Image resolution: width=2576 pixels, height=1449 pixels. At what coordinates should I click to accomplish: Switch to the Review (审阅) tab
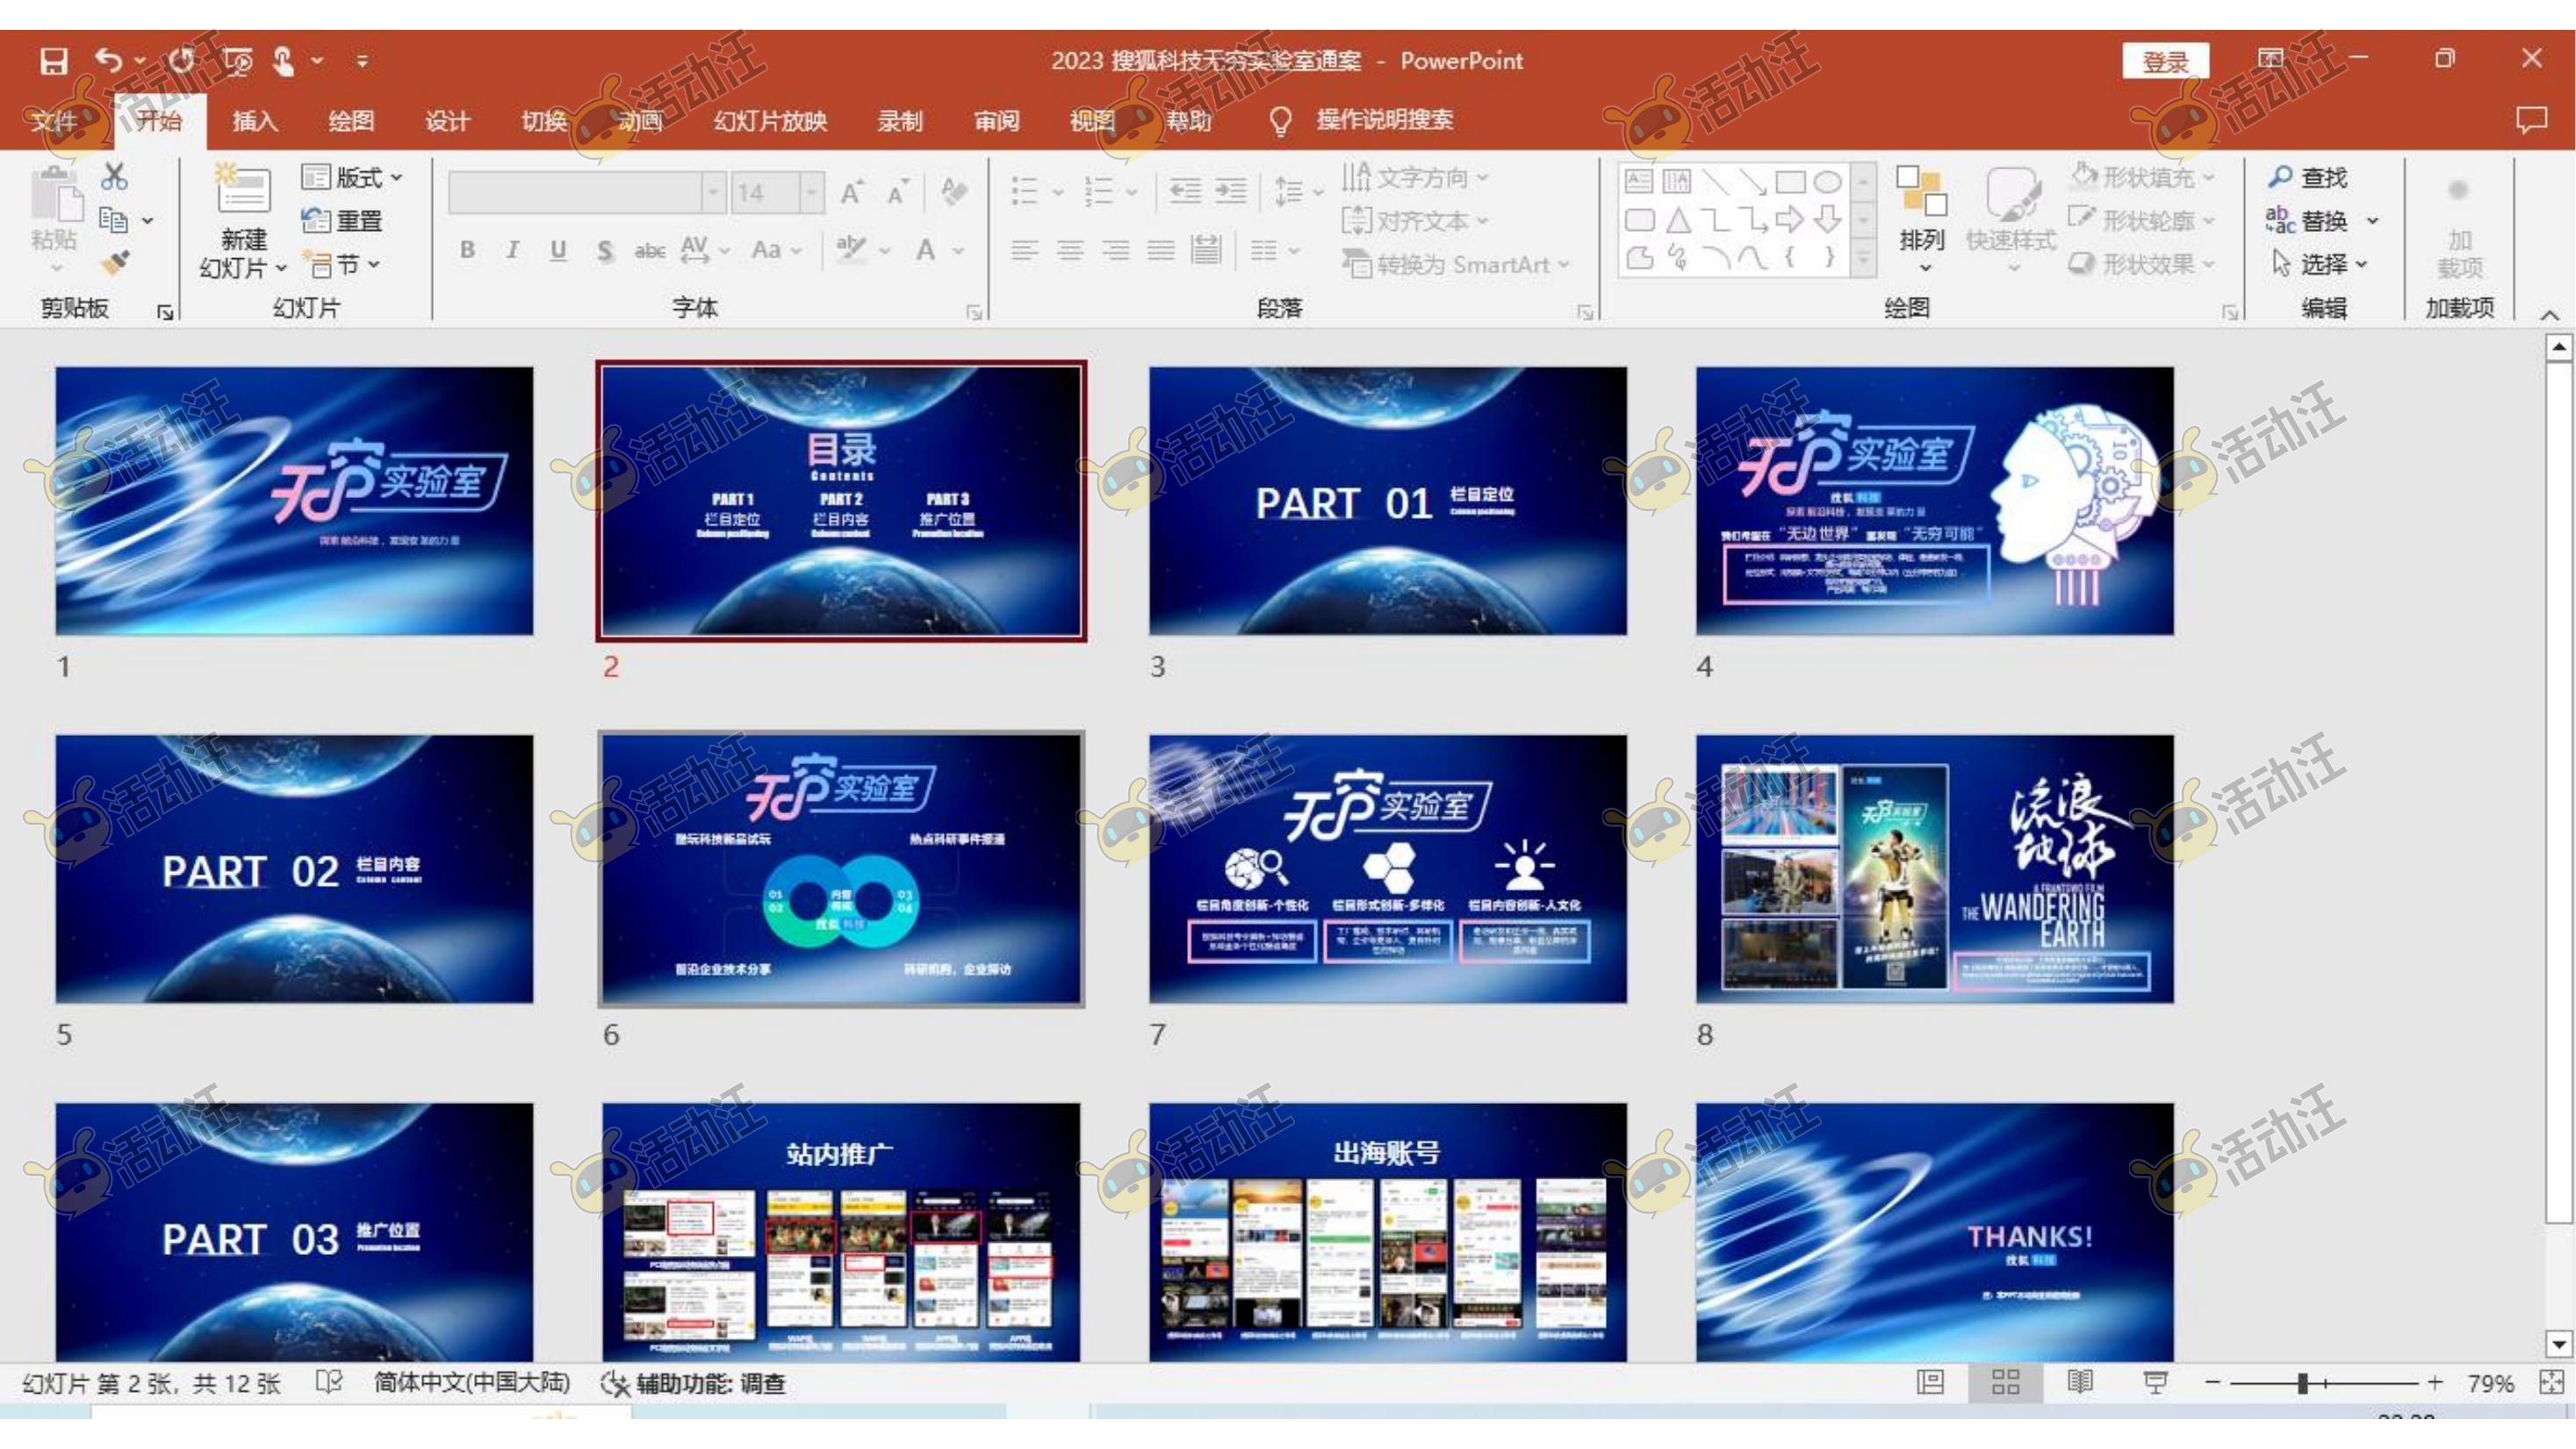click(996, 121)
